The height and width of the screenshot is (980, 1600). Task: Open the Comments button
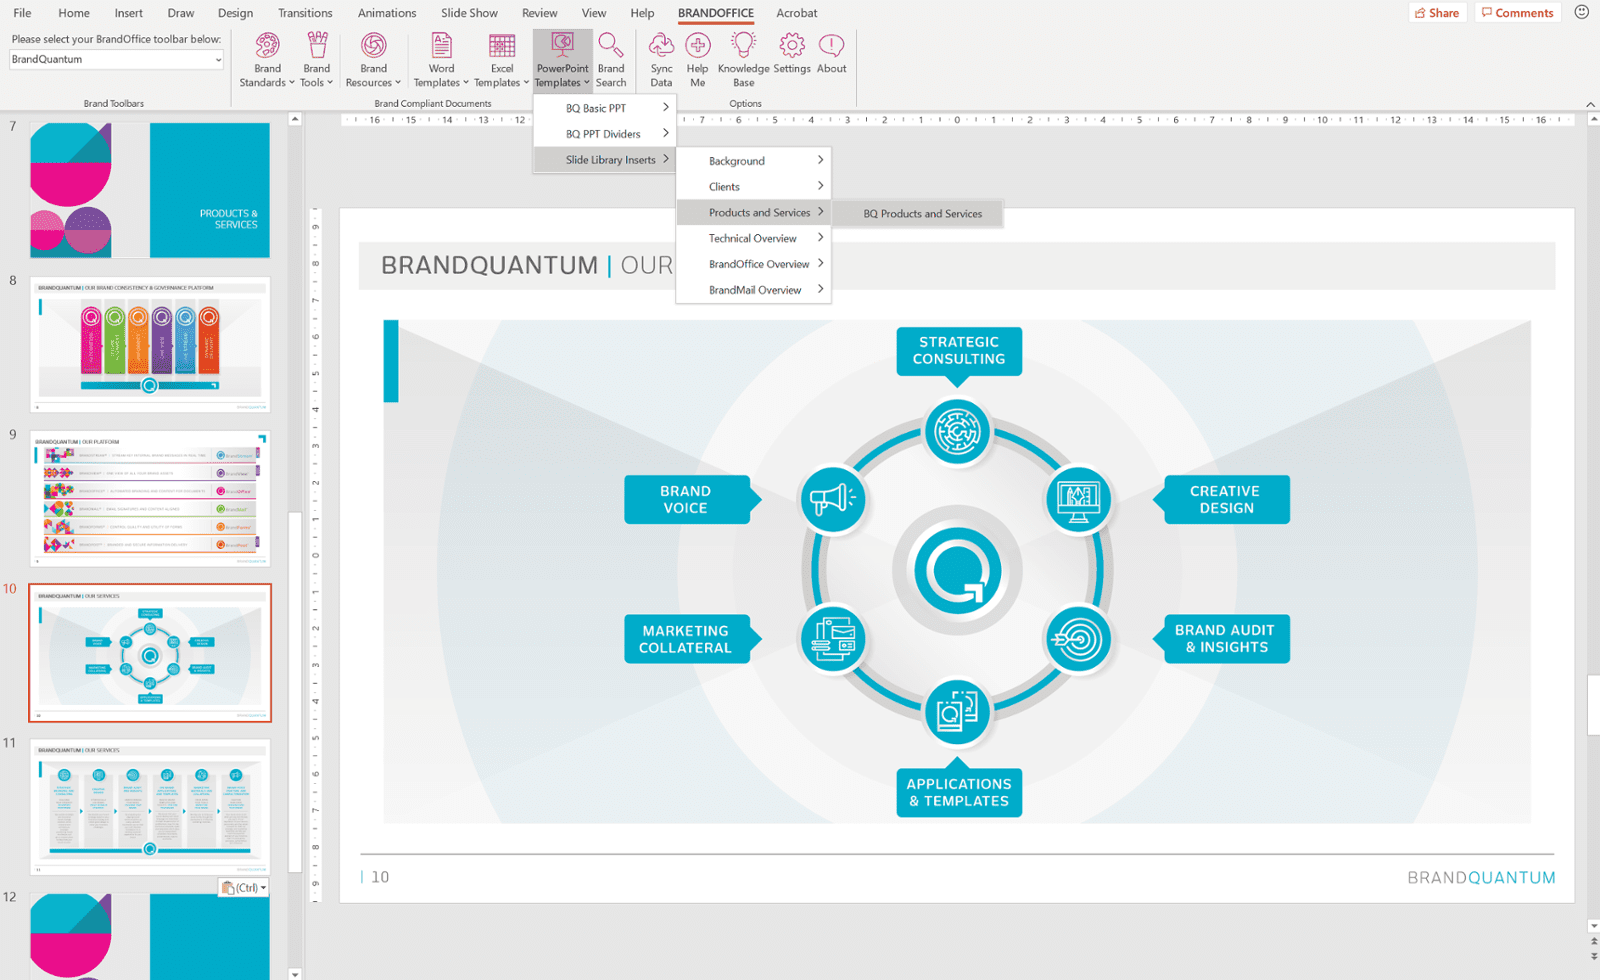(1517, 13)
